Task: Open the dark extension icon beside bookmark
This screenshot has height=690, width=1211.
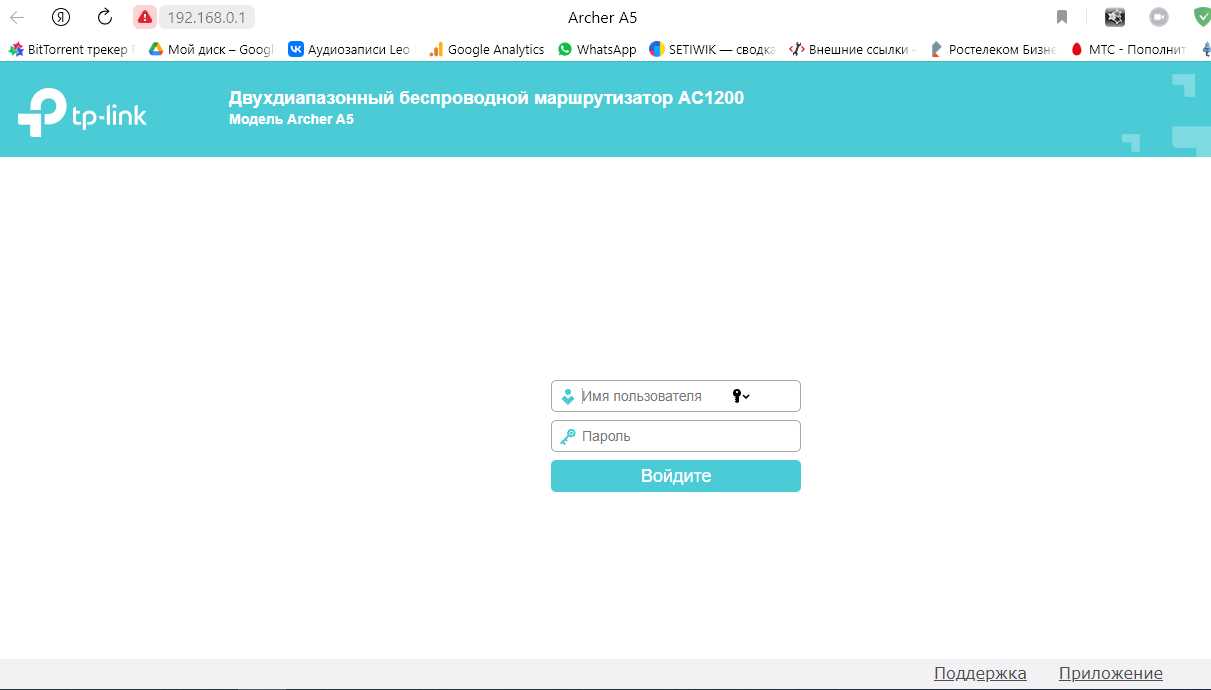Action: (x=1114, y=17)
